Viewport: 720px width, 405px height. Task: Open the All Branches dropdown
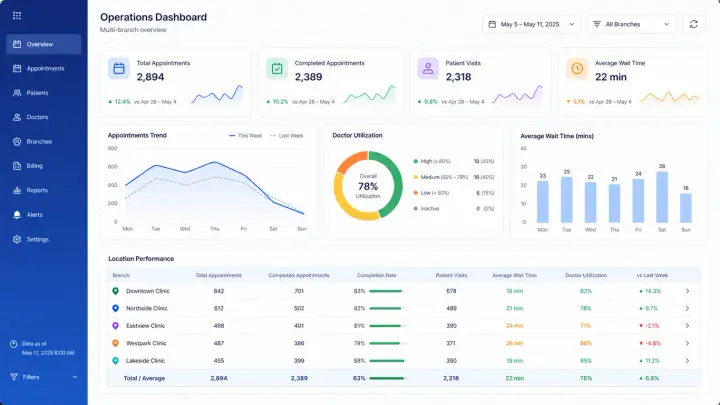631,24
